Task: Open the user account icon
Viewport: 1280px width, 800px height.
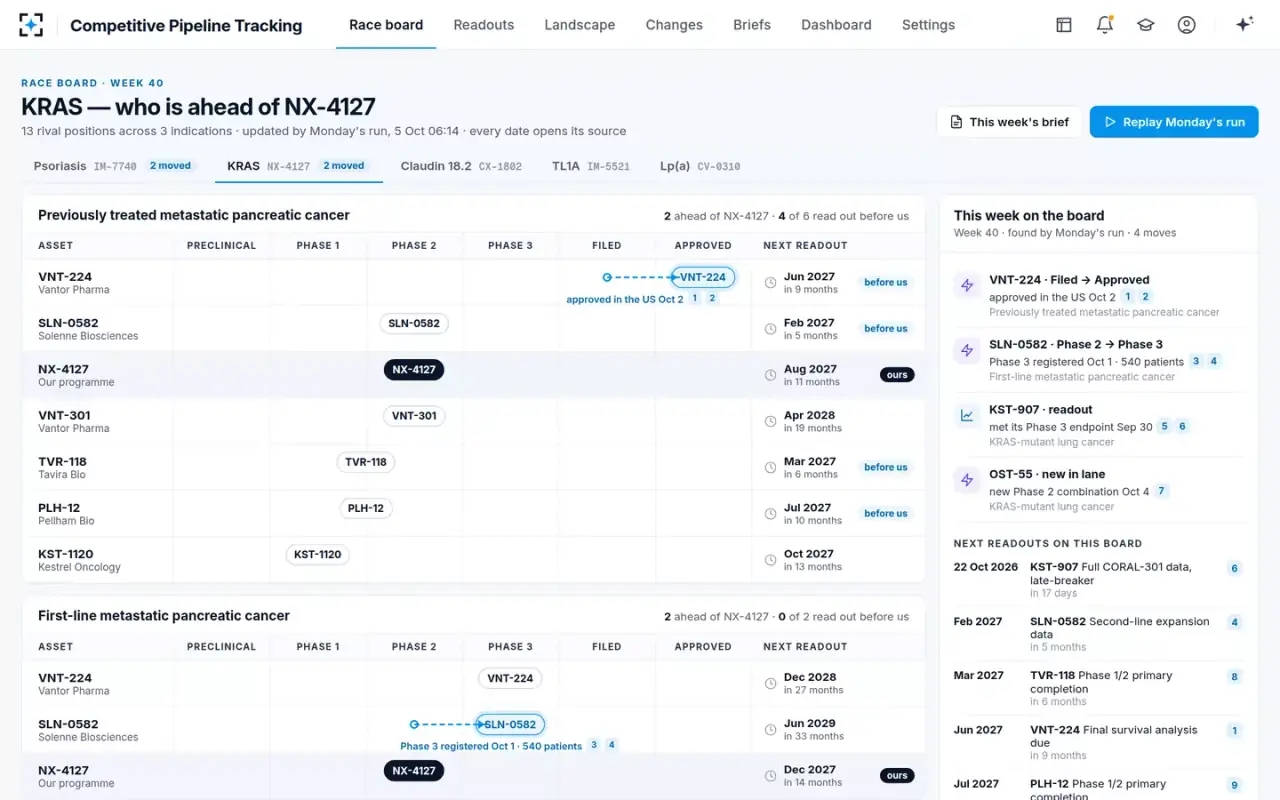Action: click(1187, 25)
